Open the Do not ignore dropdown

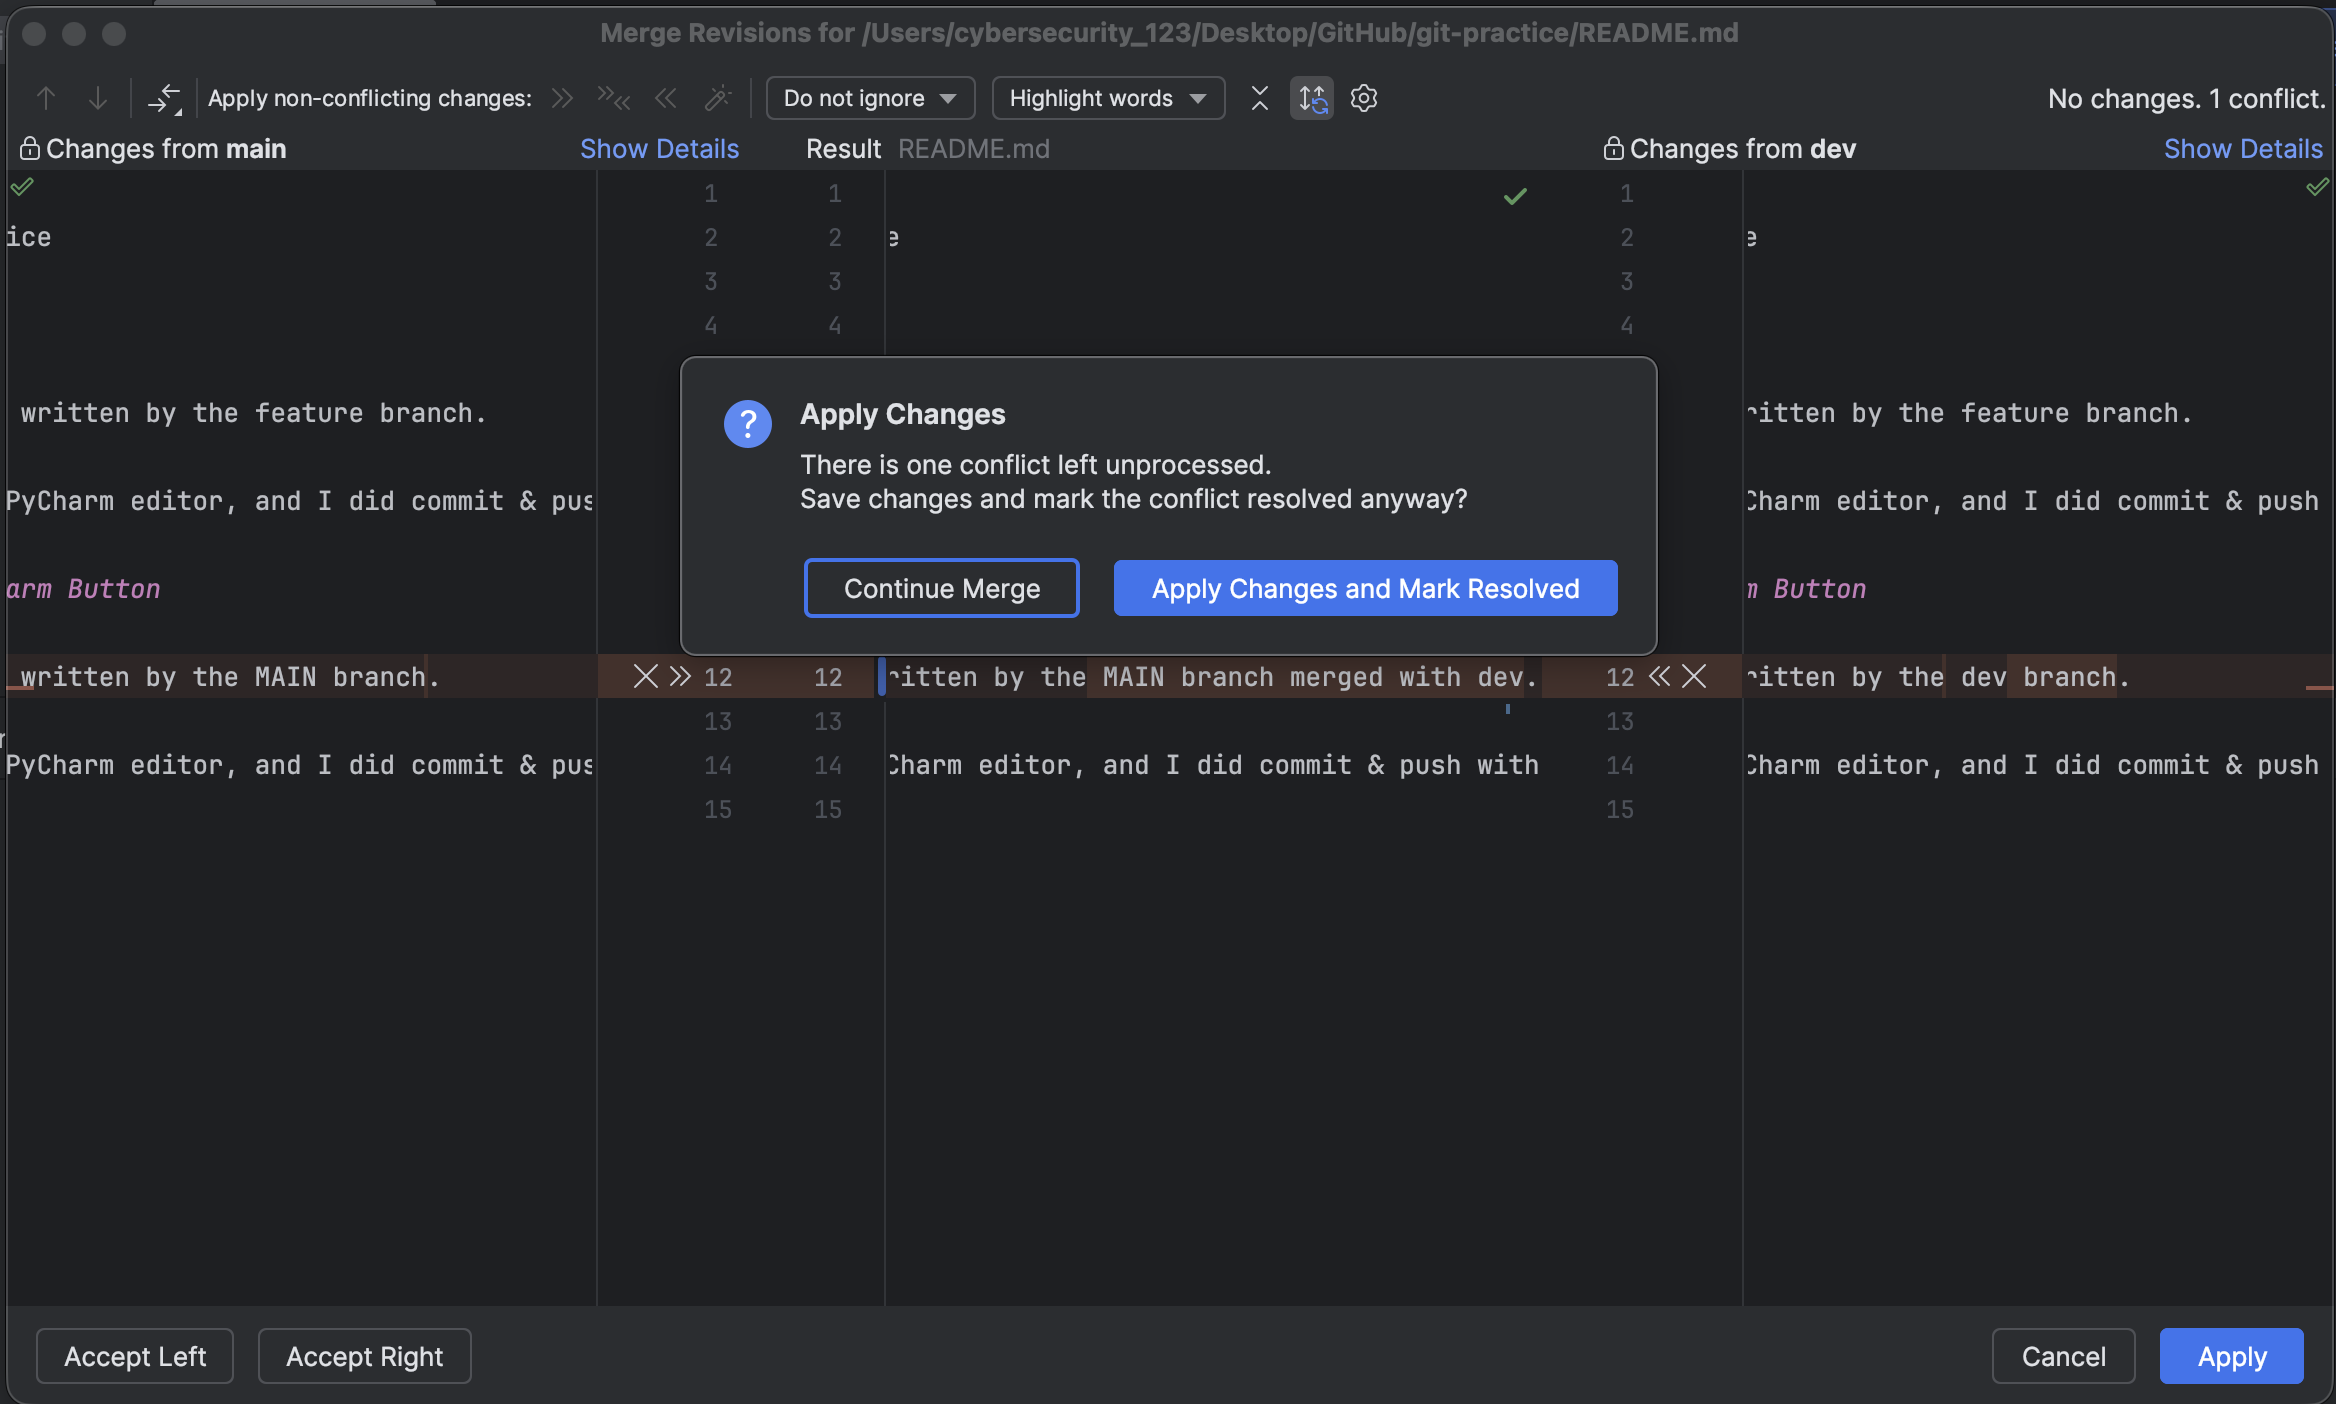pos(870,98)
